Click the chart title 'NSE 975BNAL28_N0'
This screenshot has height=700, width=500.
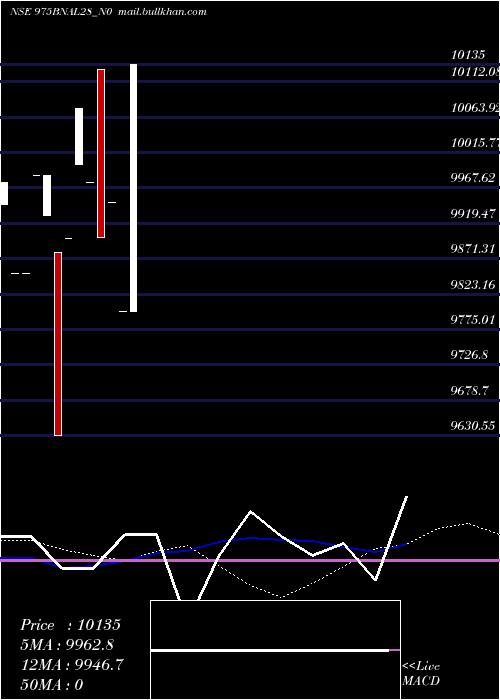pos(62,12)
